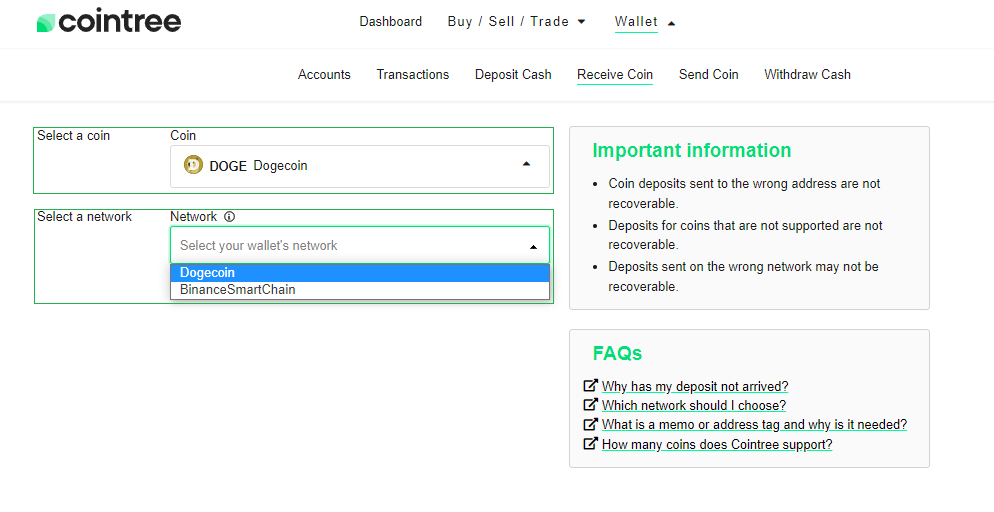Screen dimensions: 994x512
Task: Click the Dogecoin coin icon
Action: (193, 165)
